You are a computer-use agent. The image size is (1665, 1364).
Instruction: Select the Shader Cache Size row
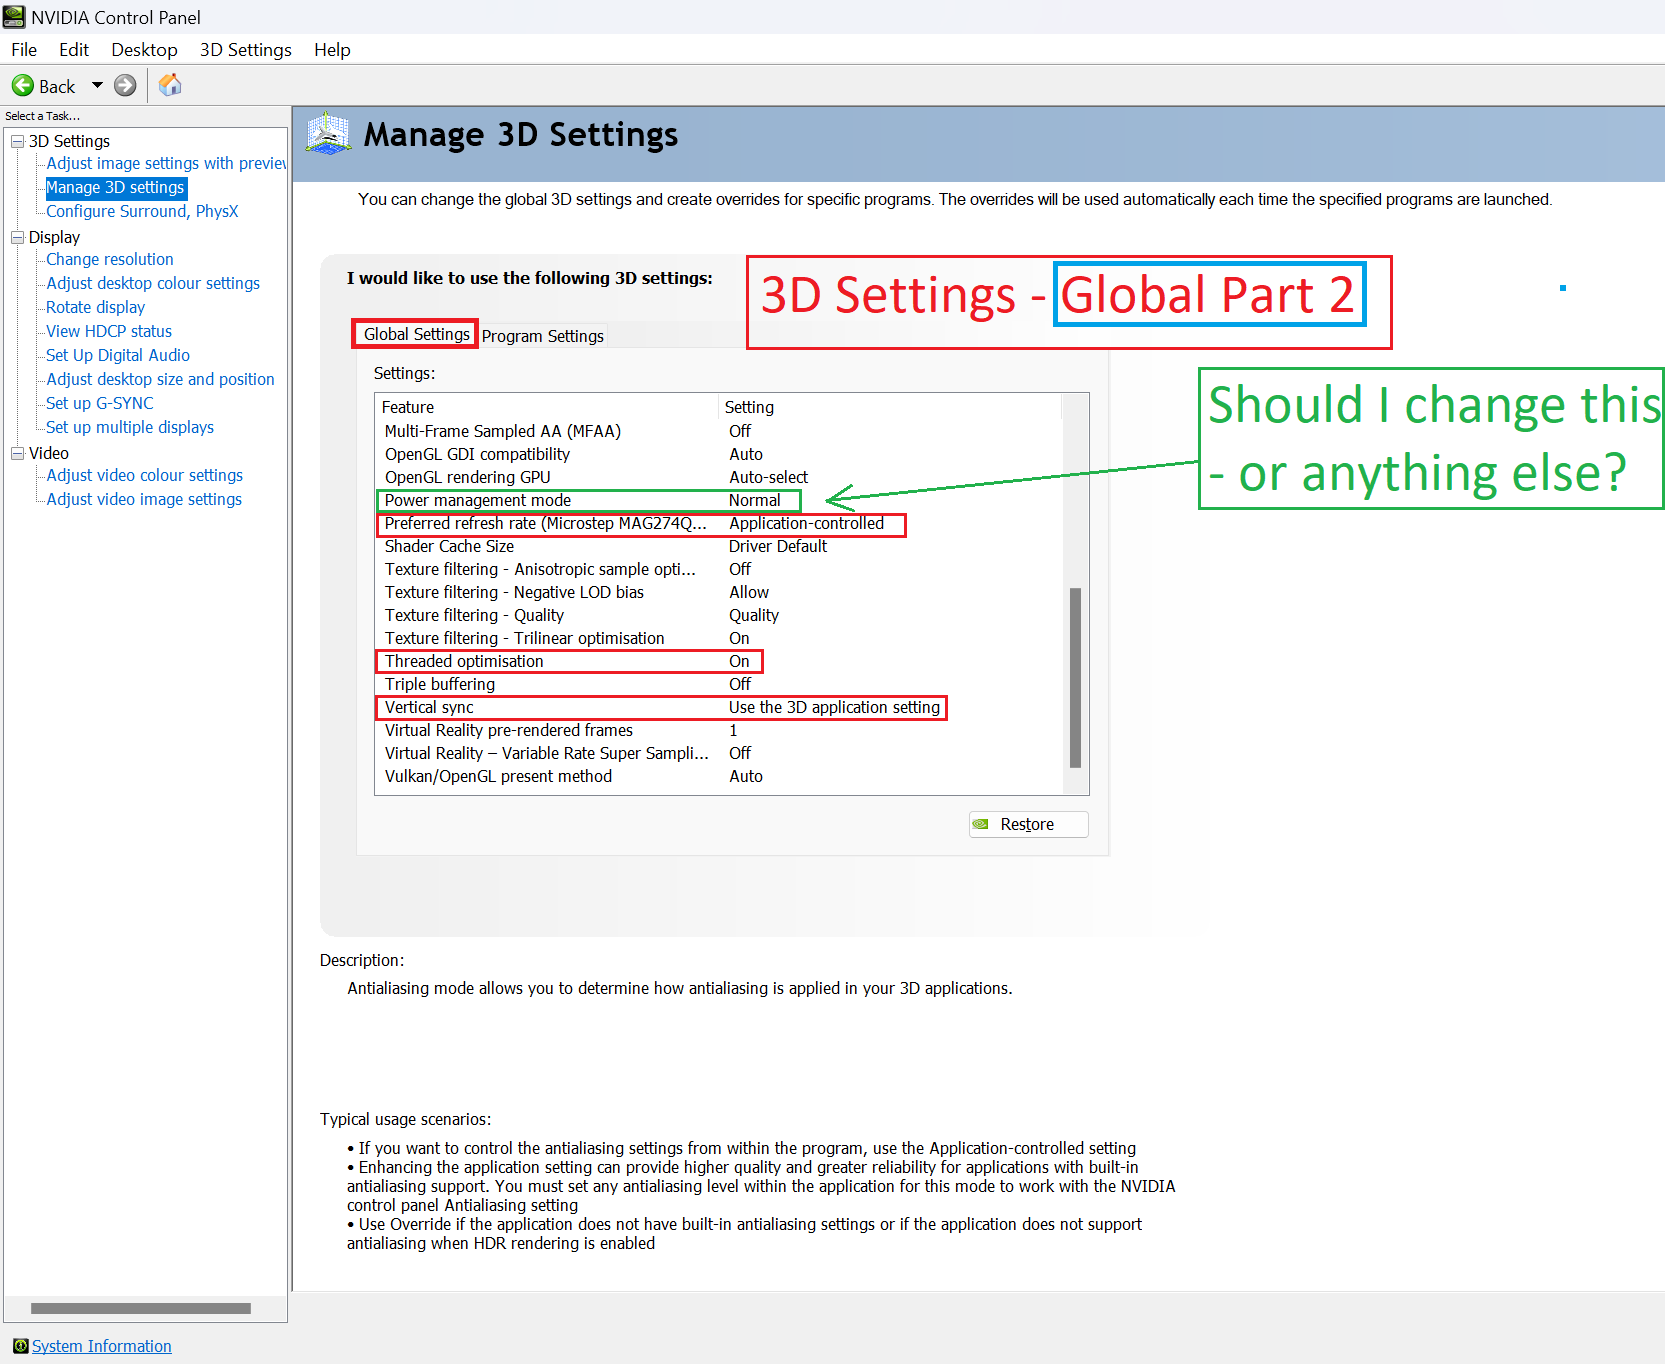tap(717, 546)
